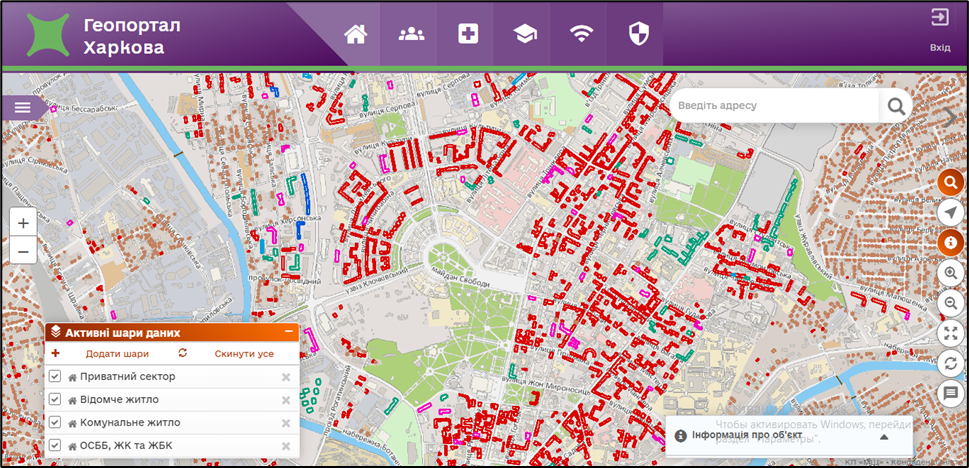Click the Вхід login button
This screenshot has height=468, width=969.
[x=940, y=30]
